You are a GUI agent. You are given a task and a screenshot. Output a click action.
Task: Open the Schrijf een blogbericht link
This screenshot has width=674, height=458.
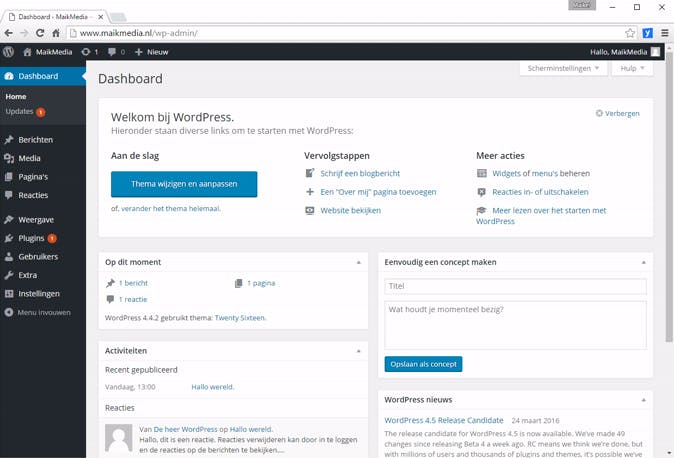(360, 173)
